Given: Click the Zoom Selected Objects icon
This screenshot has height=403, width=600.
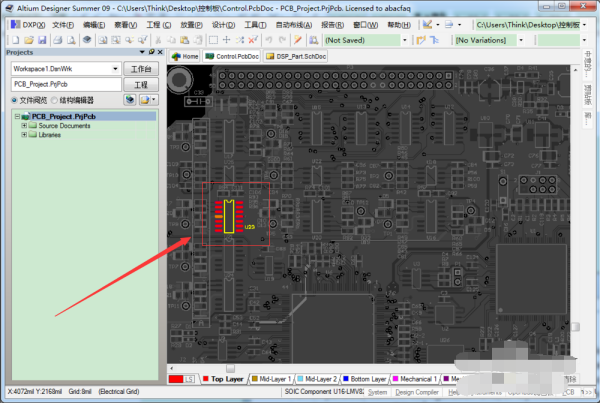Looking at the screenshot, I should tap(116, 40).
